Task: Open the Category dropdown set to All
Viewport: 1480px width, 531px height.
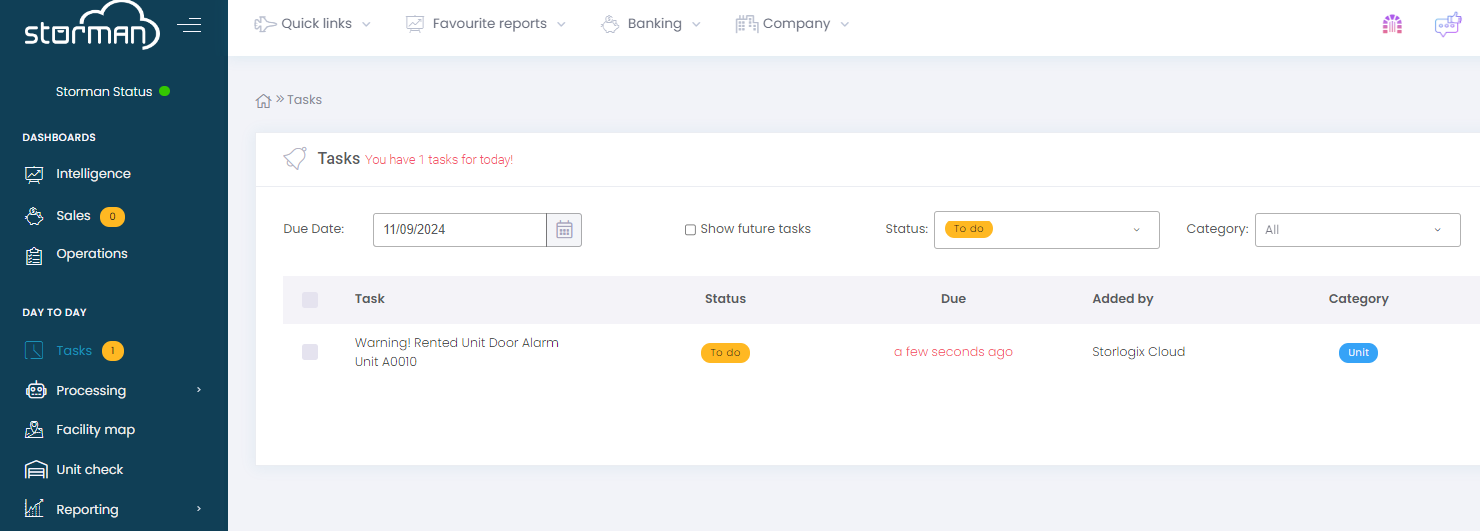Action: (x=1357, y=230)
